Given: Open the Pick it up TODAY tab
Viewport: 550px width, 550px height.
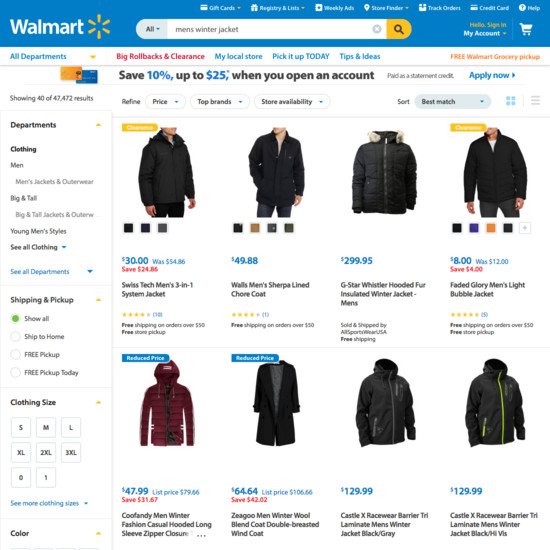Looking at the screenshot, I should tap(301, 56).
